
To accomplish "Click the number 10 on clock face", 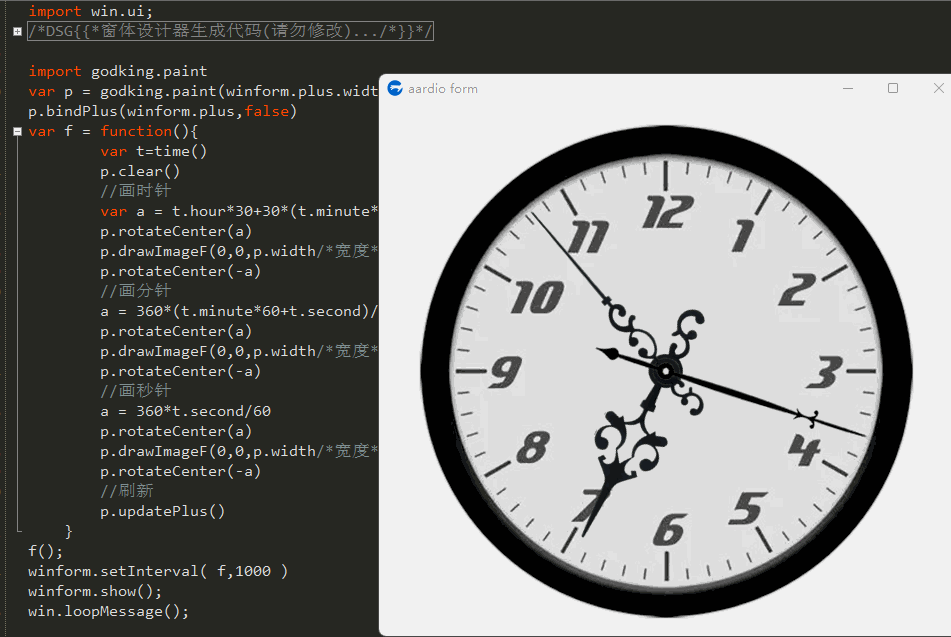I will pyautogui.click(x=537, y=297).
